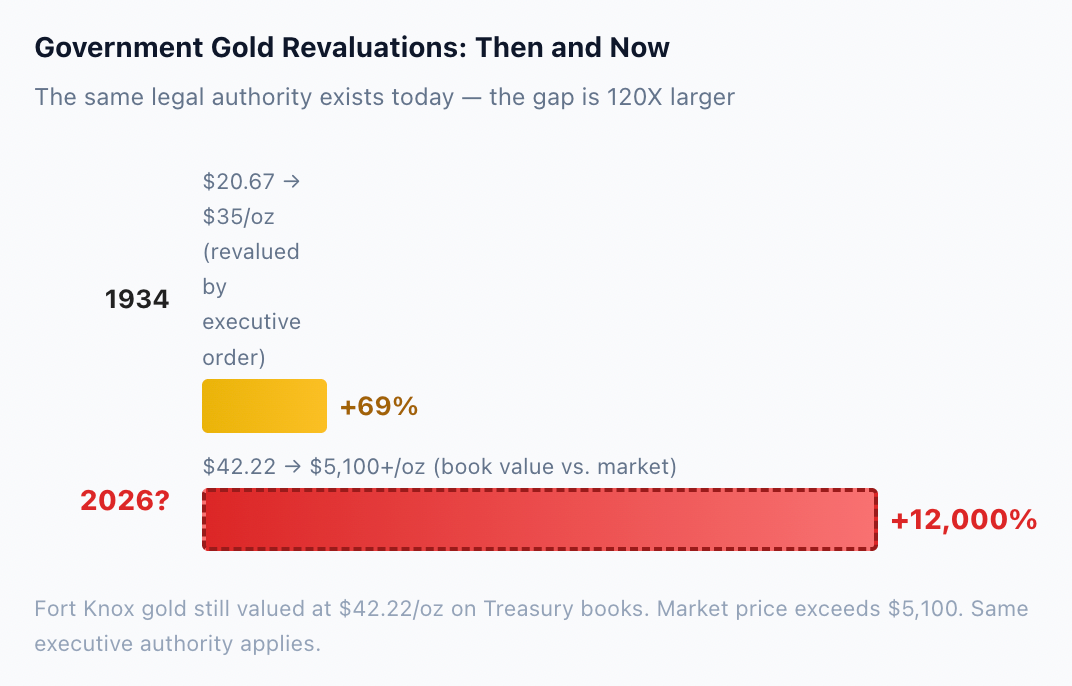Click 'Treasury books' in the footnote
The image size is (1072, 686).
565,609
